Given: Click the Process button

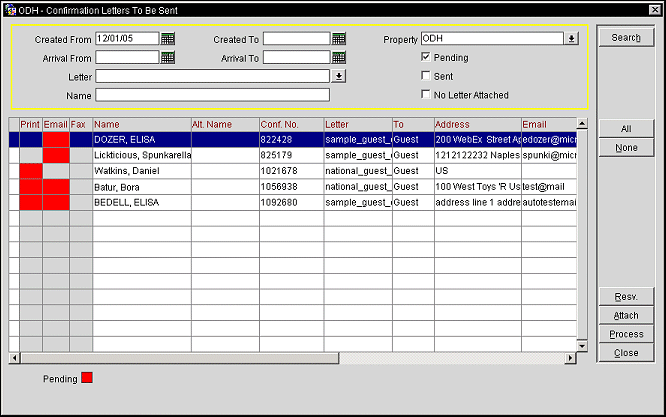Looking at the screenshot, I should [626, 334].
